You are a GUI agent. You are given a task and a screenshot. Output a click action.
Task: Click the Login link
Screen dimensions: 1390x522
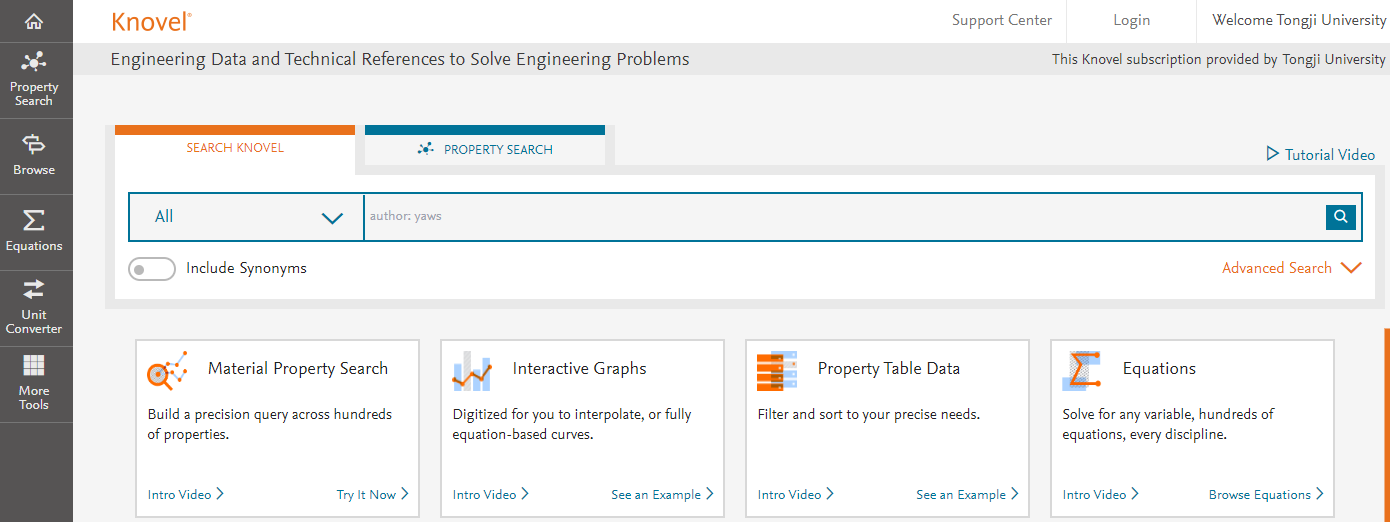tap(1131, 20)
